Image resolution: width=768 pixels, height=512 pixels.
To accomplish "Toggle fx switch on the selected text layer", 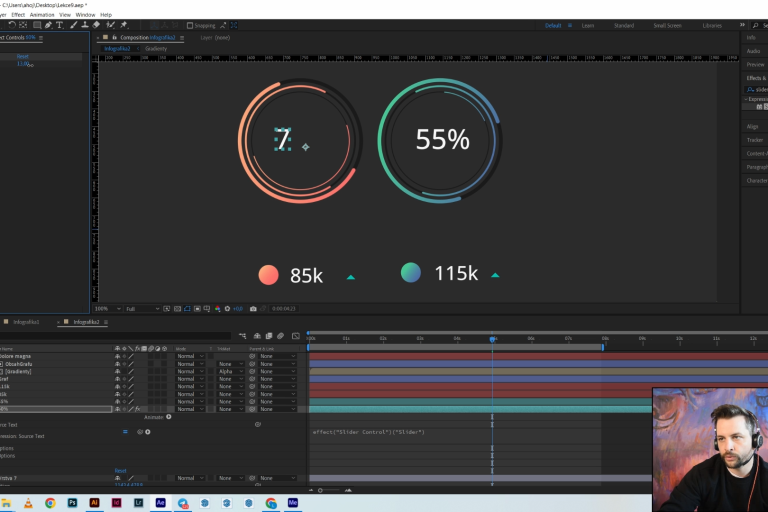I will (x=138, y=409).
